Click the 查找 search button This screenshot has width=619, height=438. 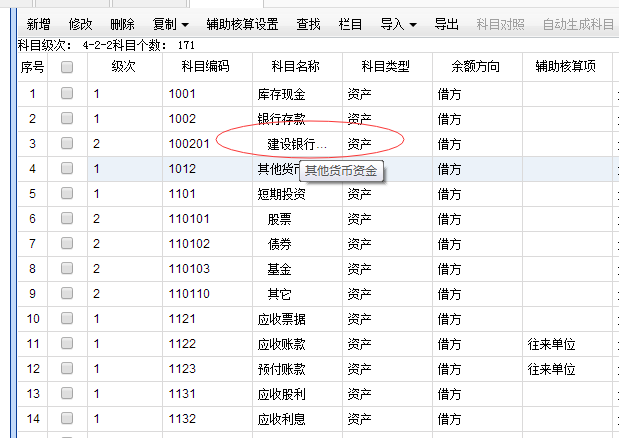(309, 23)
